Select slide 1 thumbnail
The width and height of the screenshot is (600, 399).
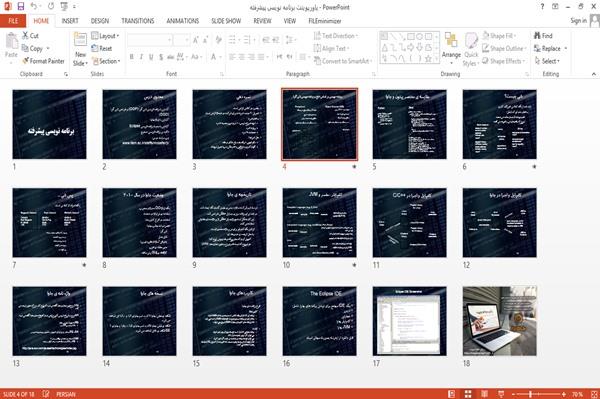(49, 124)
